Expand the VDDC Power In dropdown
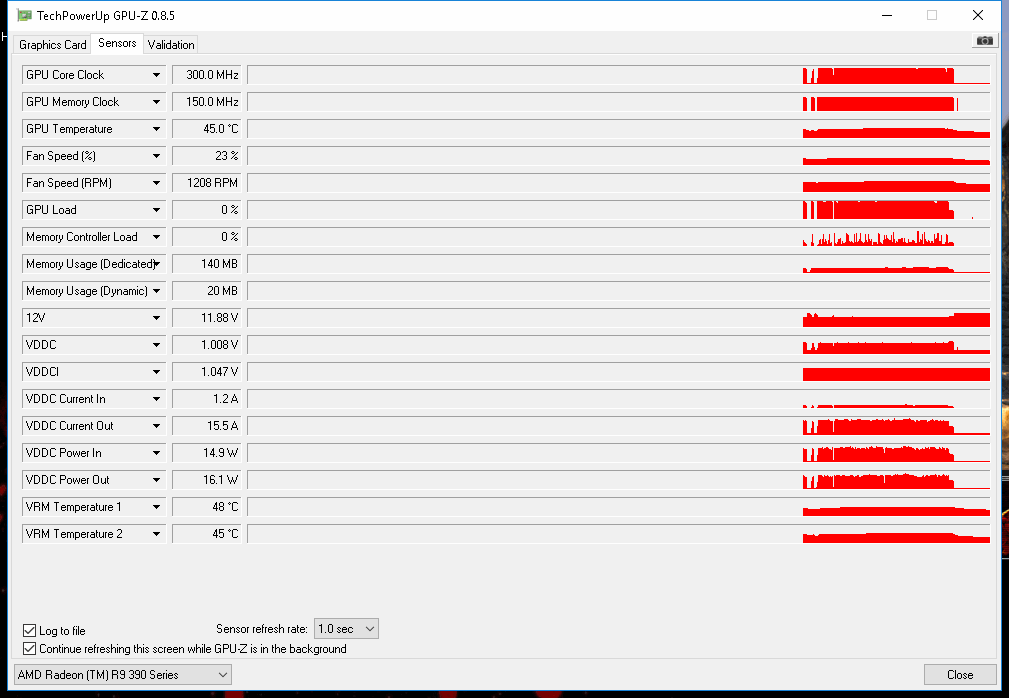1009x698 pixels. 156,453
